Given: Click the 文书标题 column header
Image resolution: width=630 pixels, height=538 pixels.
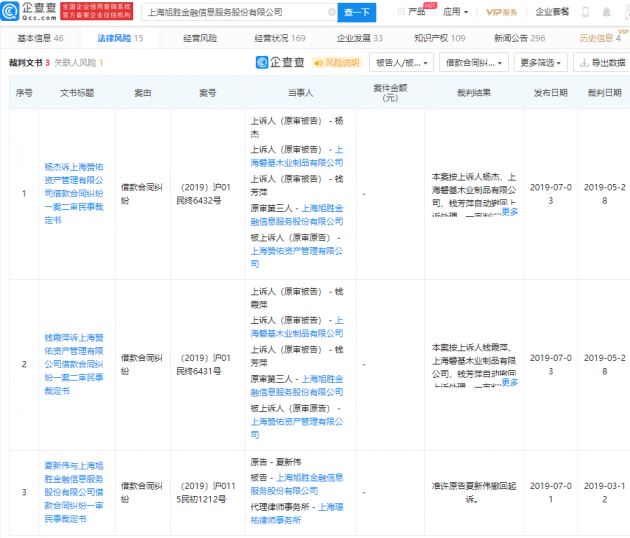Looking at the screenshot, I should (77, 93).
